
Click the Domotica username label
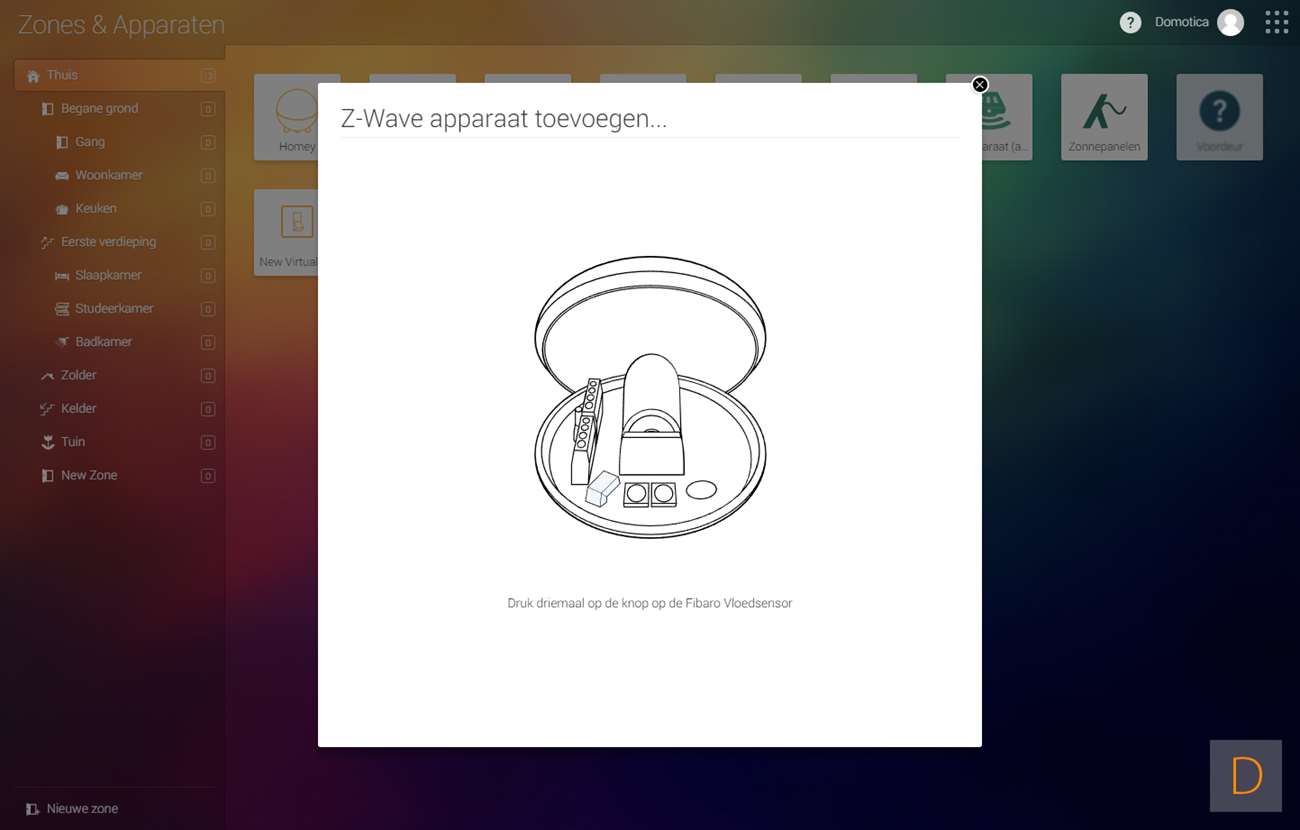point(1181,22)
